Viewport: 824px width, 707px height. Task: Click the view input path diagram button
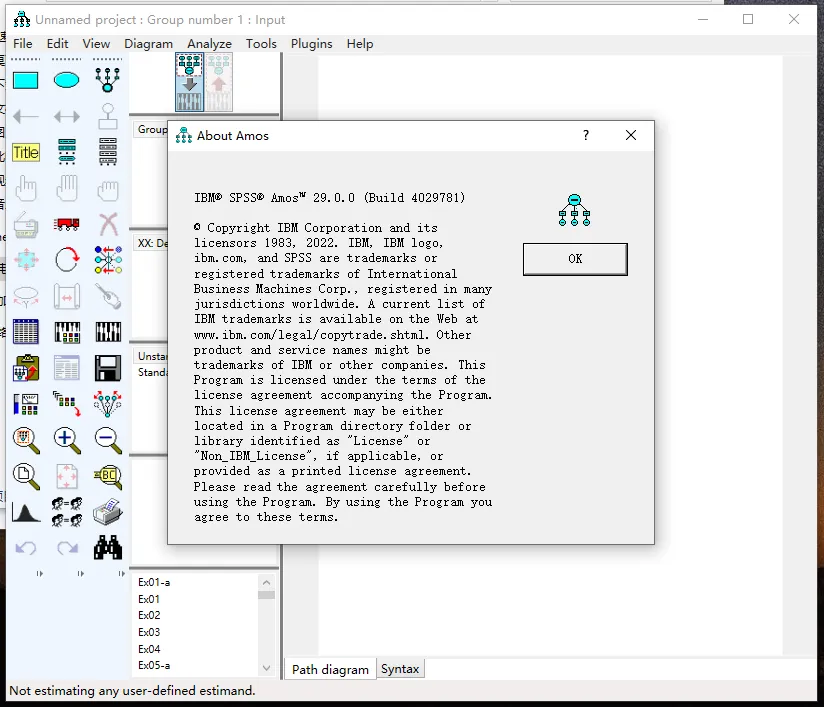[189, 82]
